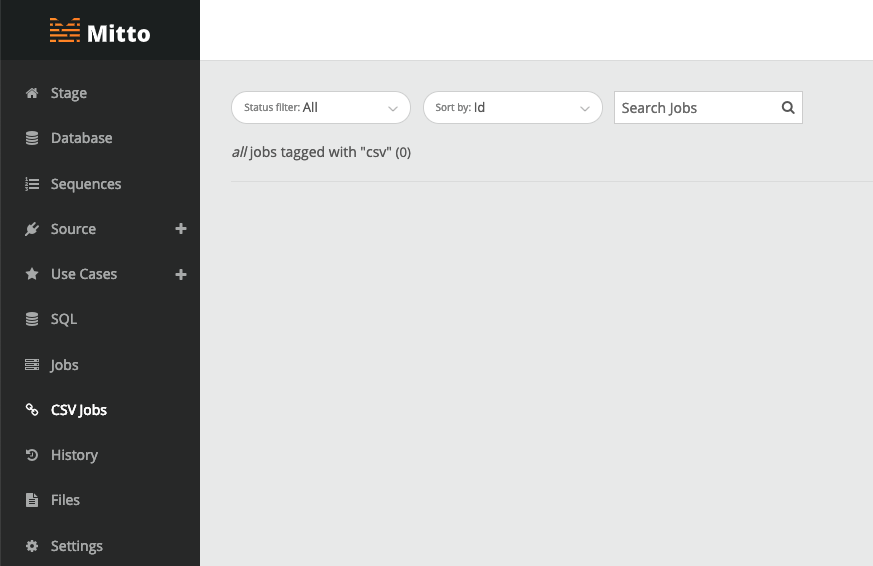Open the Files menu item
The height and width of the screenshot is (566, 873).
tap(65, 500)
